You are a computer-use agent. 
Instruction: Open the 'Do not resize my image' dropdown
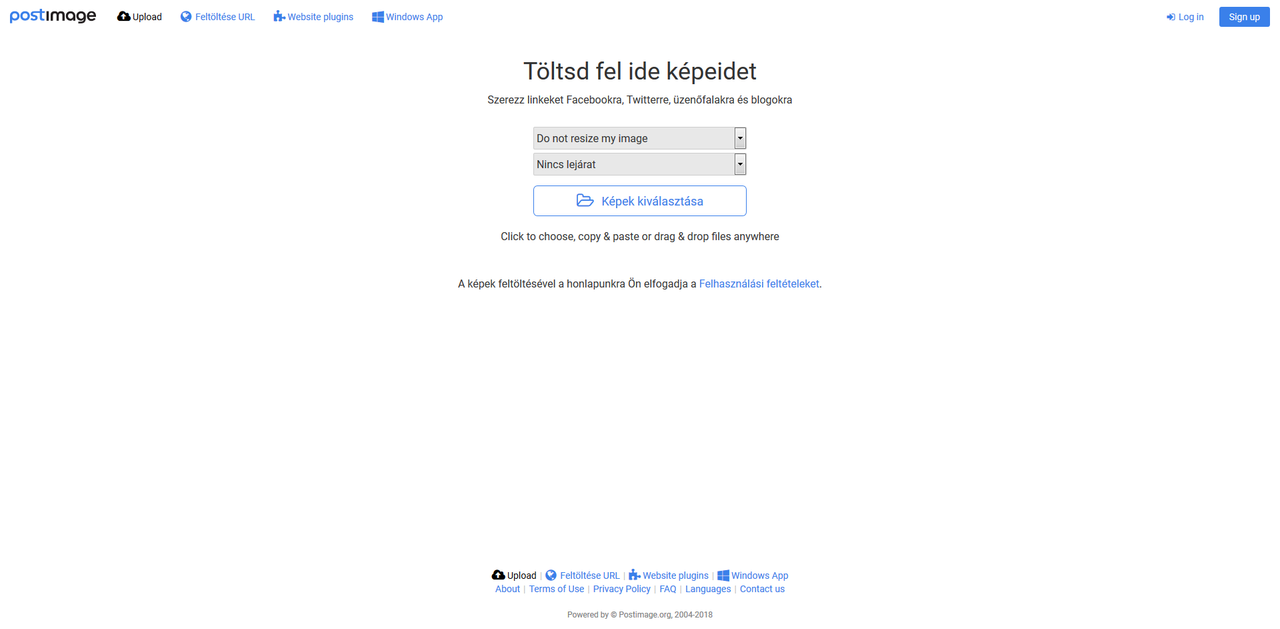(x=640, y=138)
